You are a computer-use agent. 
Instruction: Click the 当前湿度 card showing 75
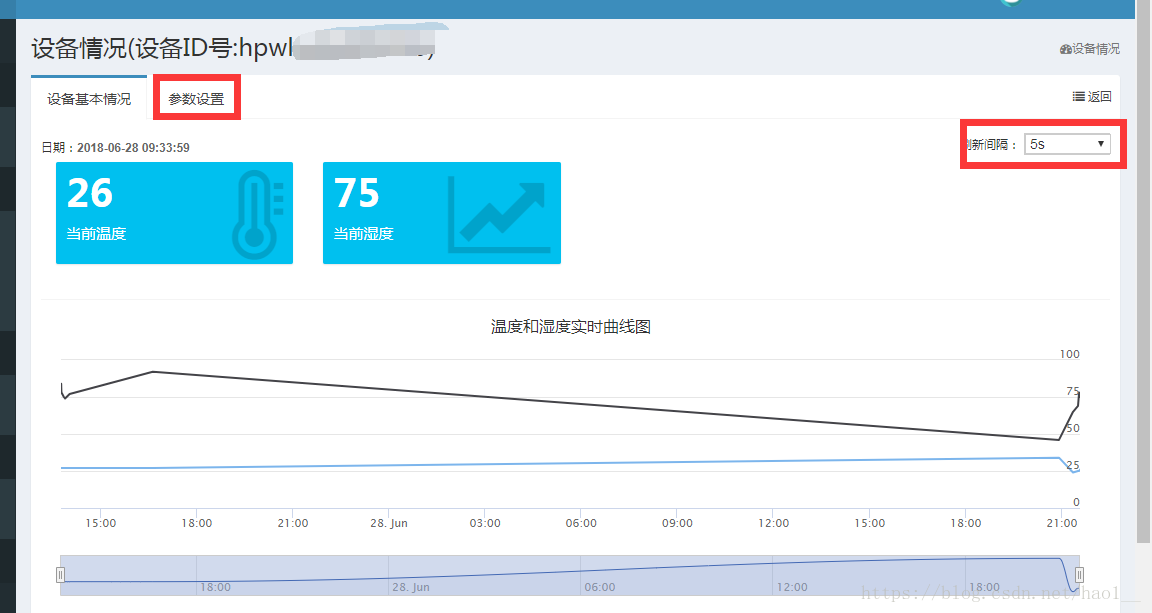pyautogui.click(x=442, y=213)
